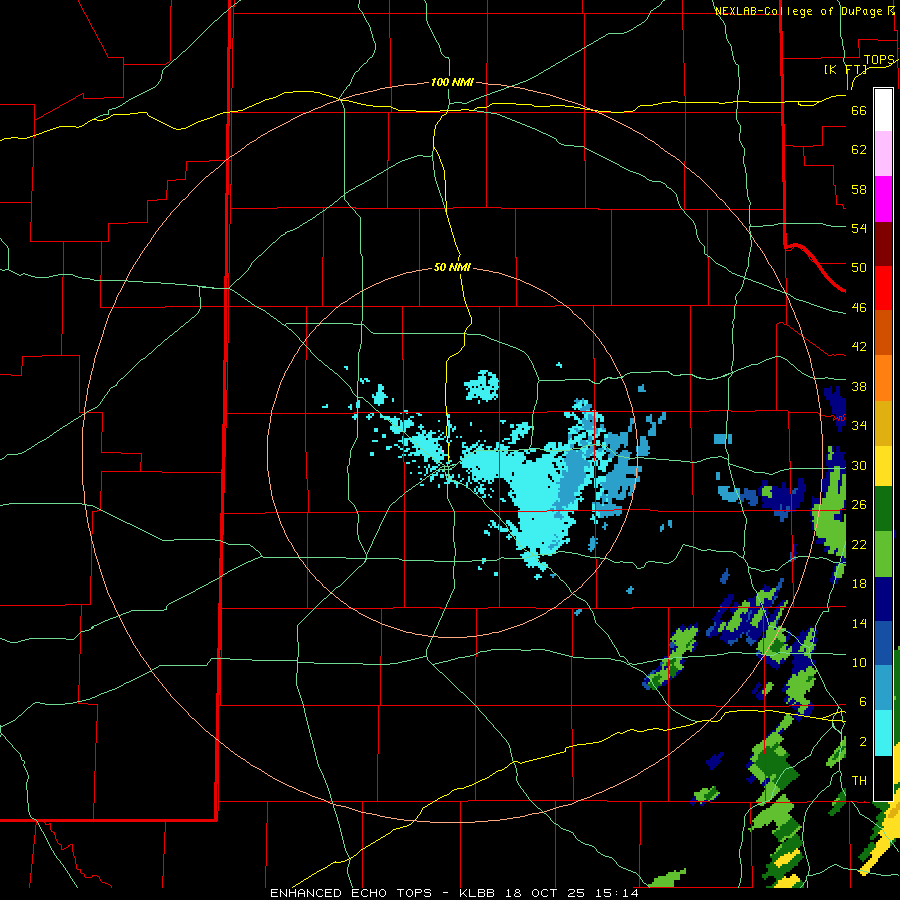Click the "22" legend value
This screenshot has width=900, height=900.
pyautogui.click(x=859, y=544)
